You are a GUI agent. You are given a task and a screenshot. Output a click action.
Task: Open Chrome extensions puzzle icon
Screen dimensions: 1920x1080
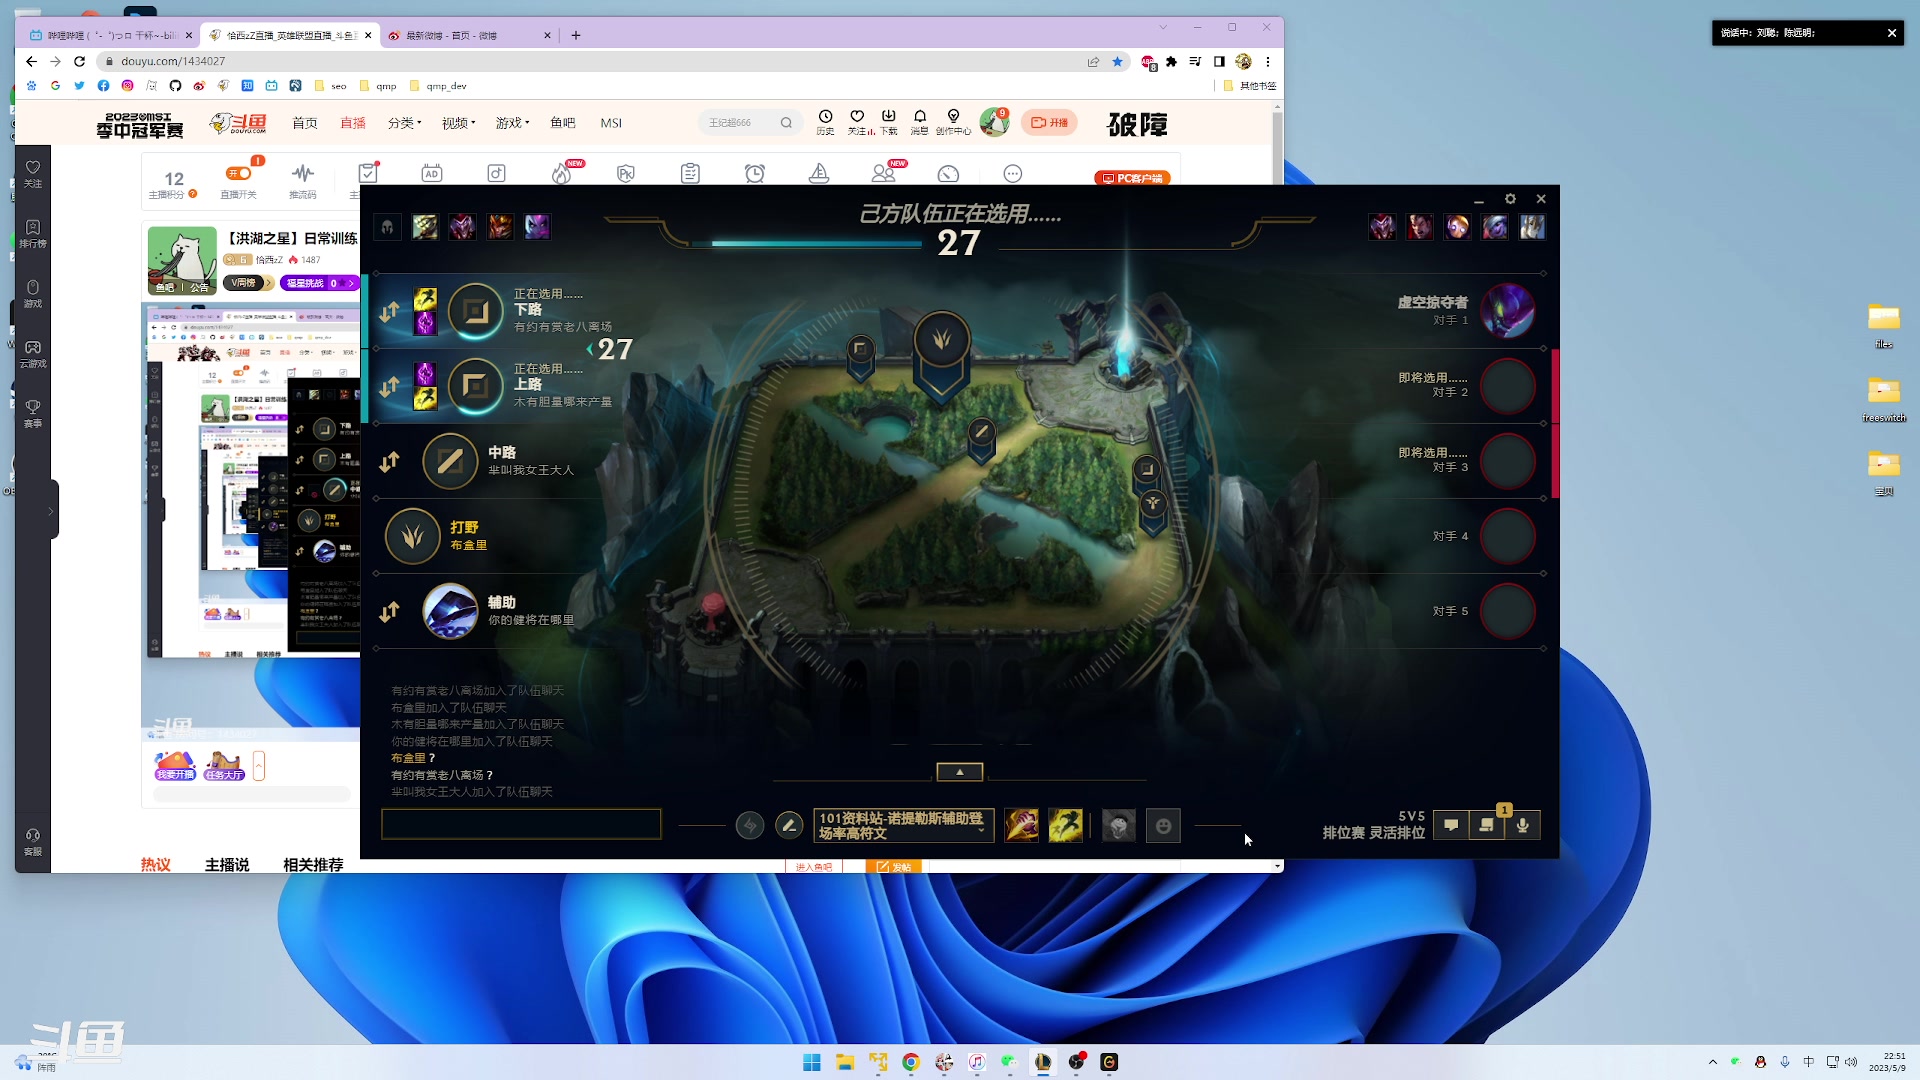[x=1172, y=61]
